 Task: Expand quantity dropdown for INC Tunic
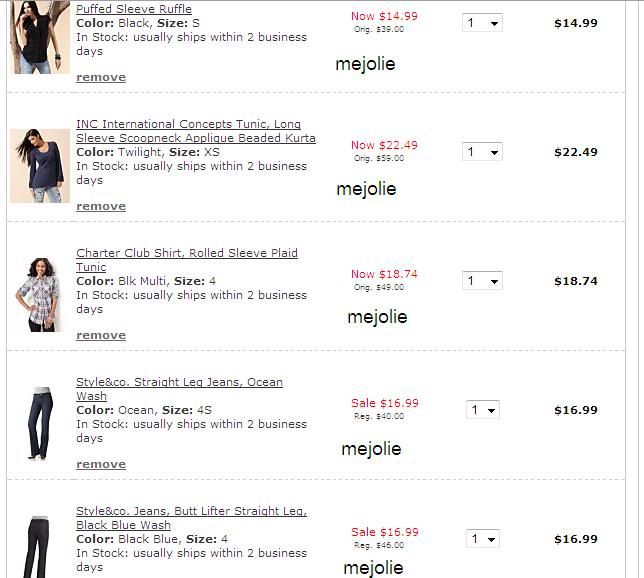(x=482, y=152)
